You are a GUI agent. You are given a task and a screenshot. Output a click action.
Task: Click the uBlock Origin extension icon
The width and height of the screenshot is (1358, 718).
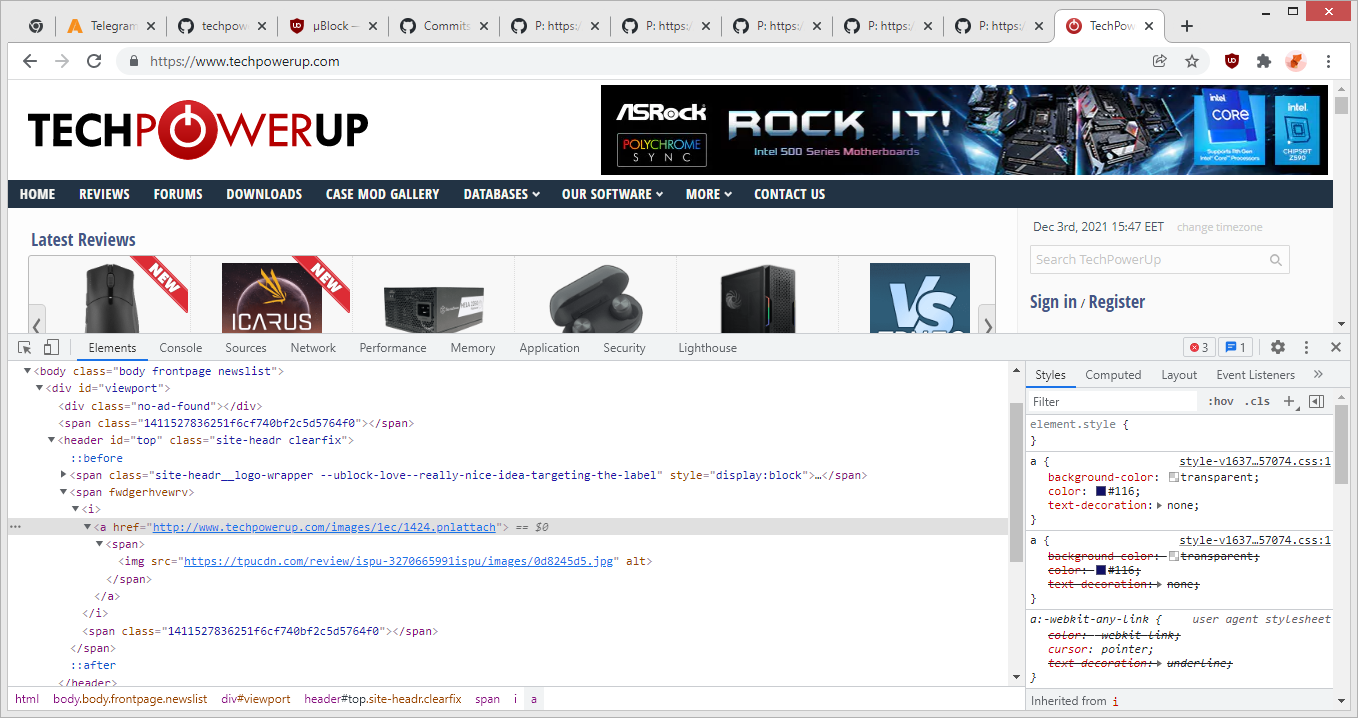pyautogui.click(x=1231, y=61)
